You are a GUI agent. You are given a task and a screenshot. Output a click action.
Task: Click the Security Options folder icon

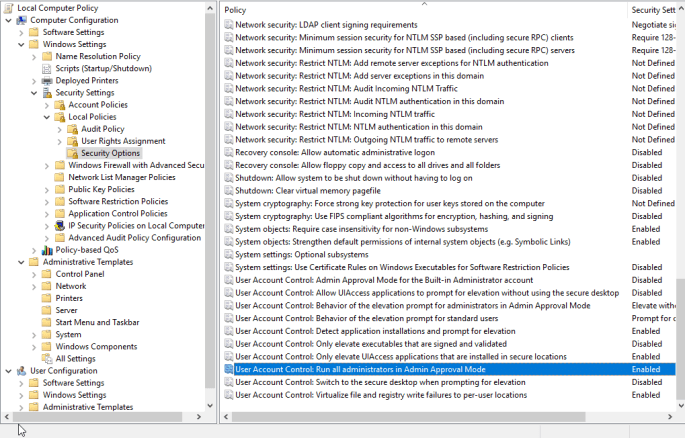tap(73, 153)
